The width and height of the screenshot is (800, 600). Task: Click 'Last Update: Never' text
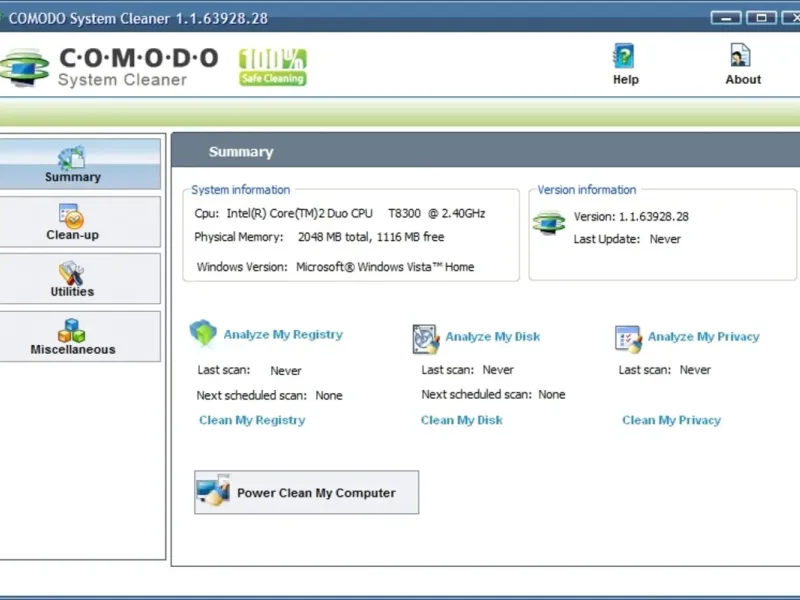tap(627, 239)
